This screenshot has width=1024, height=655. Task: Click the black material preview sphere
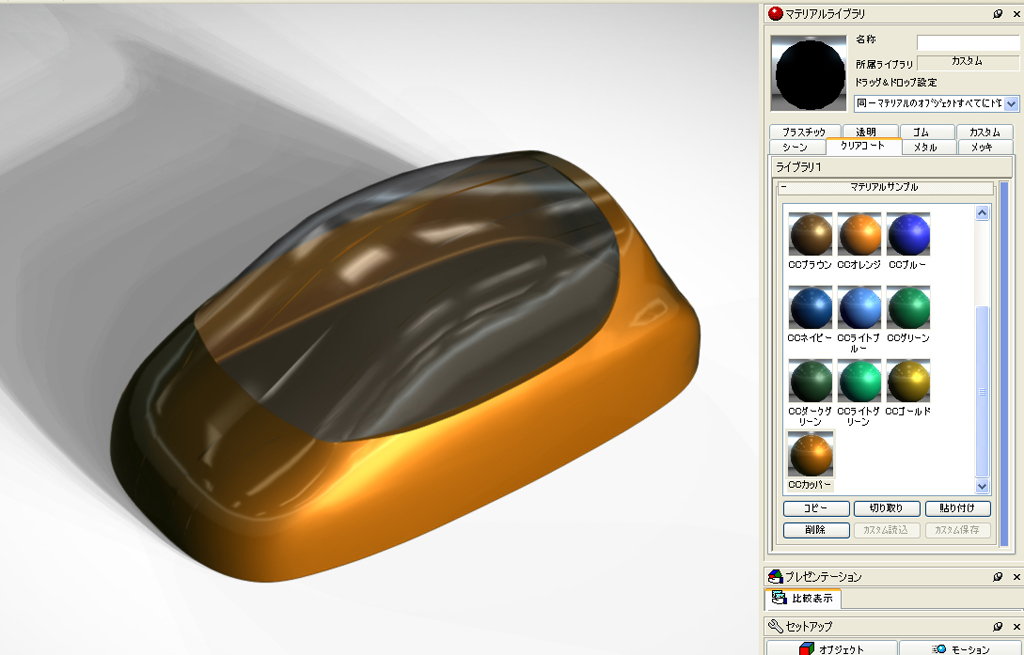[x=809, y=74]
